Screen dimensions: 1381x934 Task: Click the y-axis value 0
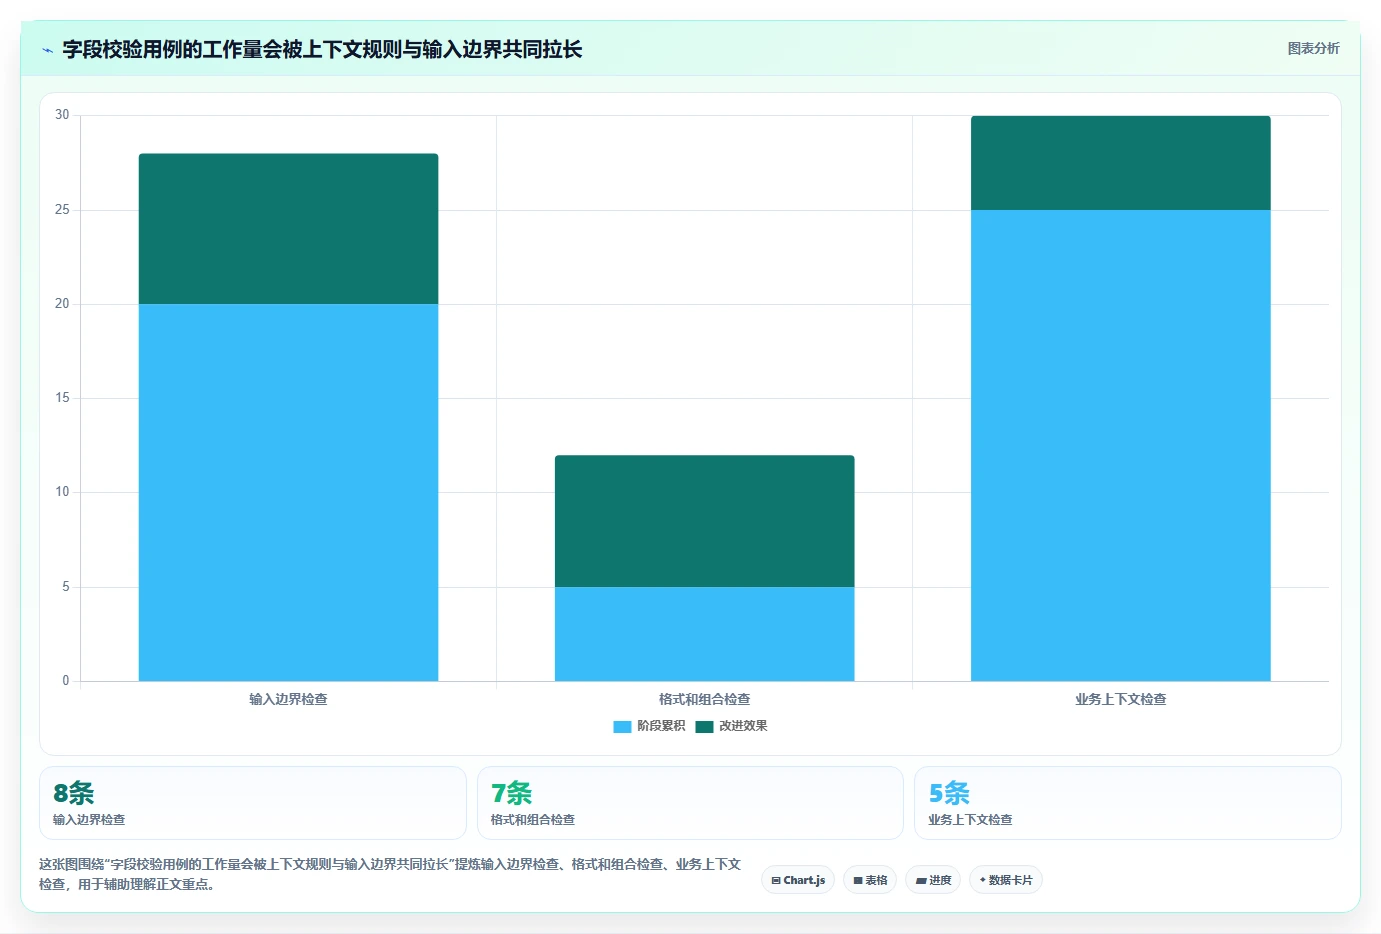[66, 681]
